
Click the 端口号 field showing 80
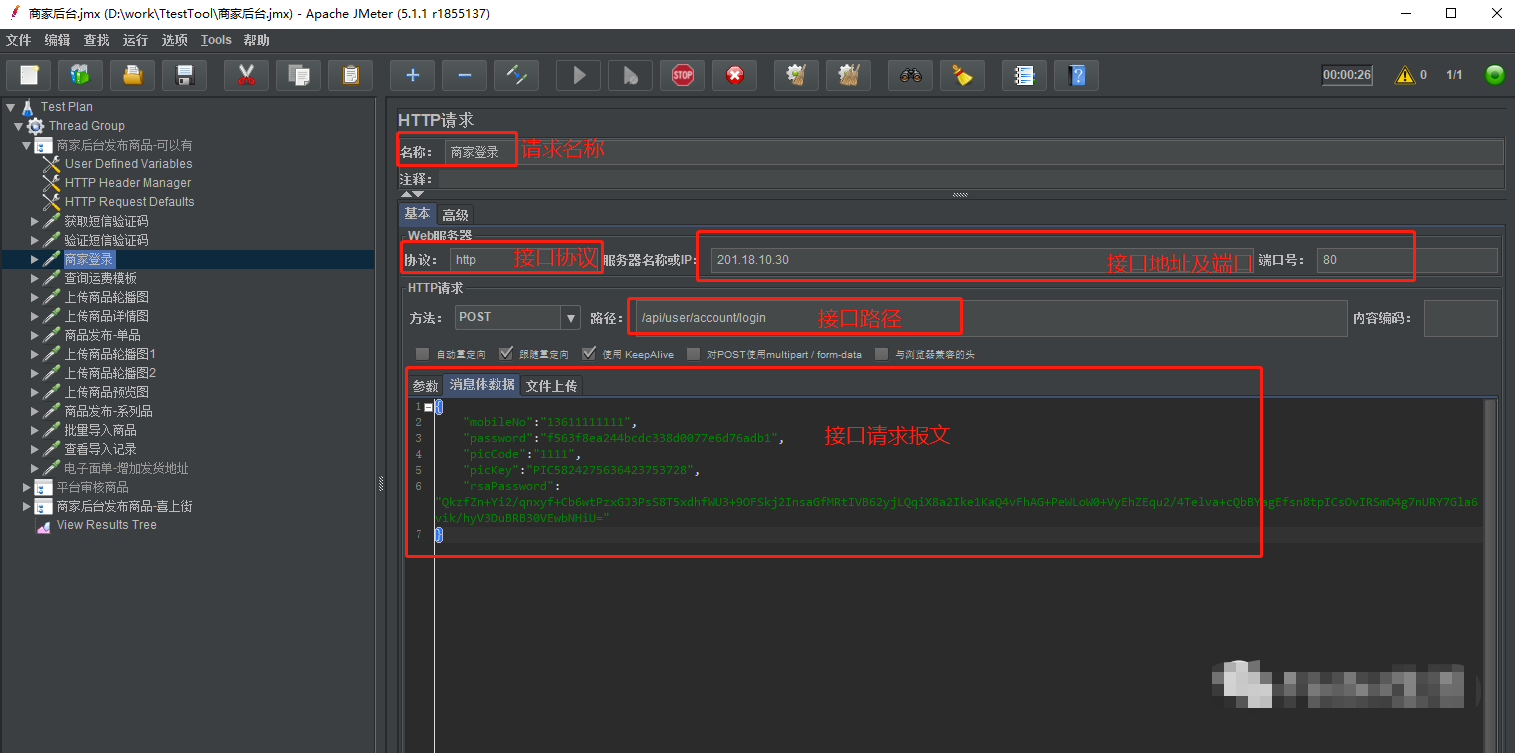[x=1407, y=260]
